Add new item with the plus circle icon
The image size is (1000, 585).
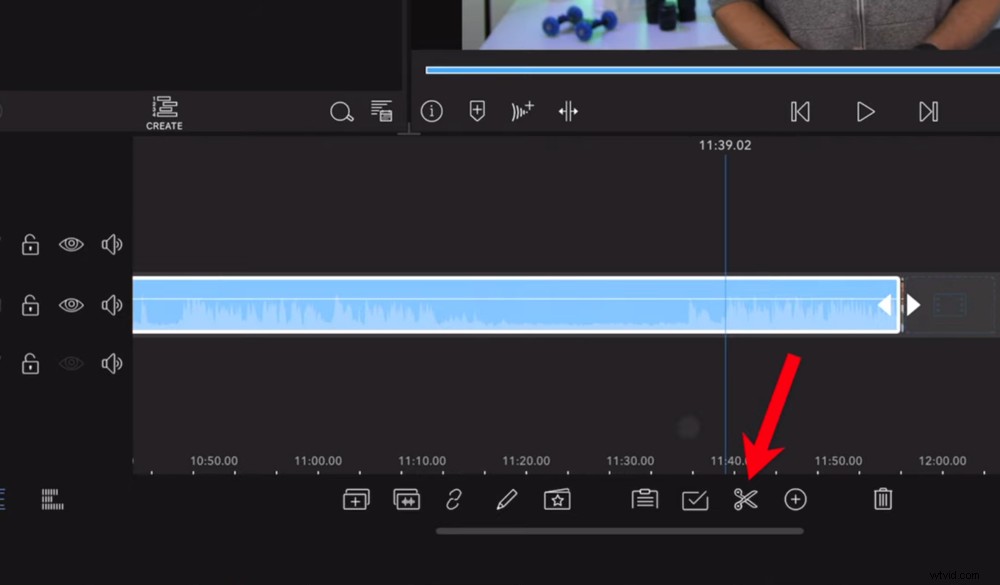[795, 500]
